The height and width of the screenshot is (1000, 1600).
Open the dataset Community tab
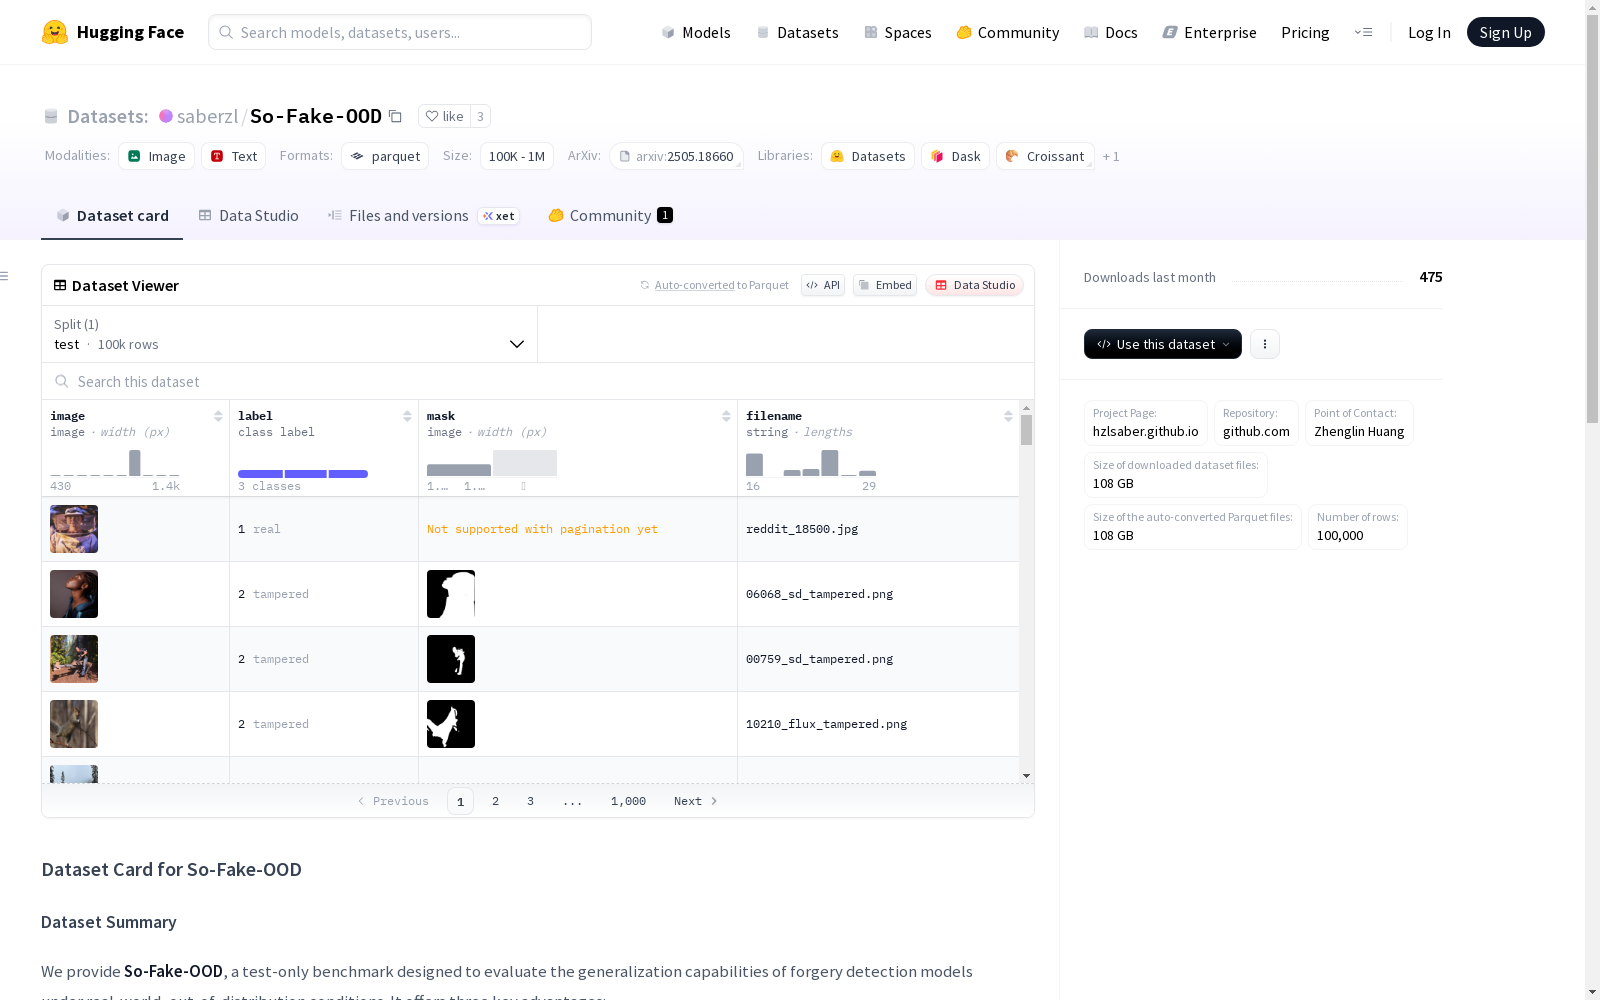point(610,215)
